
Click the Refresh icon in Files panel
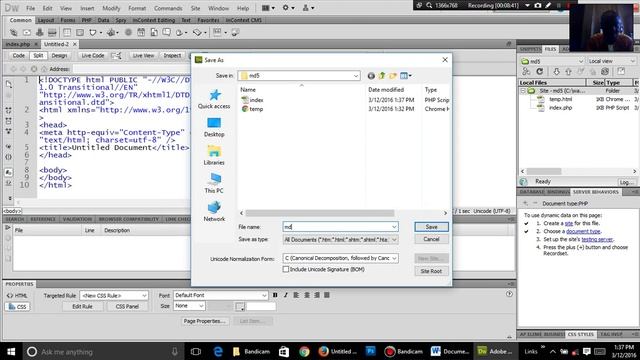(x=540, y=72)
